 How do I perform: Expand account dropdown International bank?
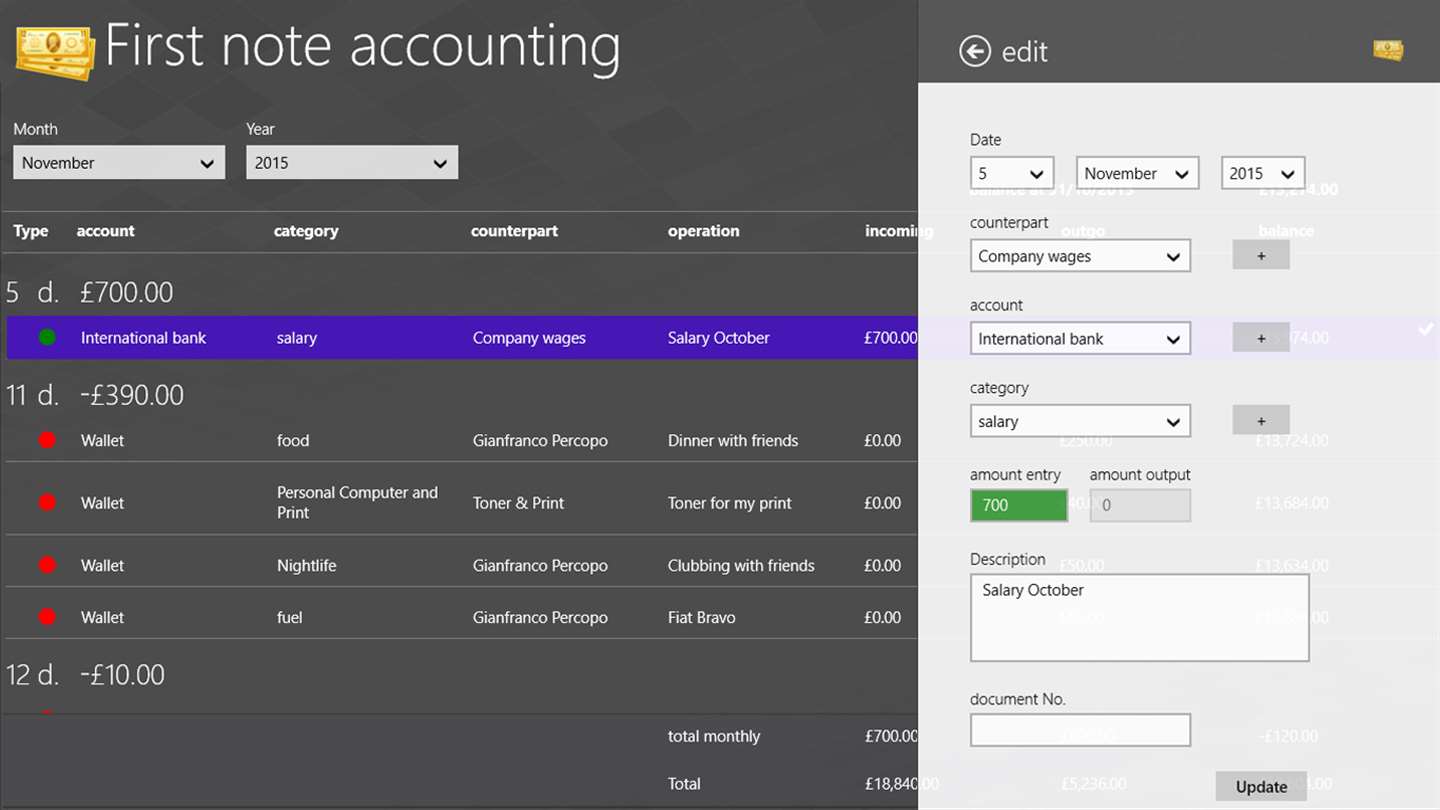click(x=1080, y=339)
